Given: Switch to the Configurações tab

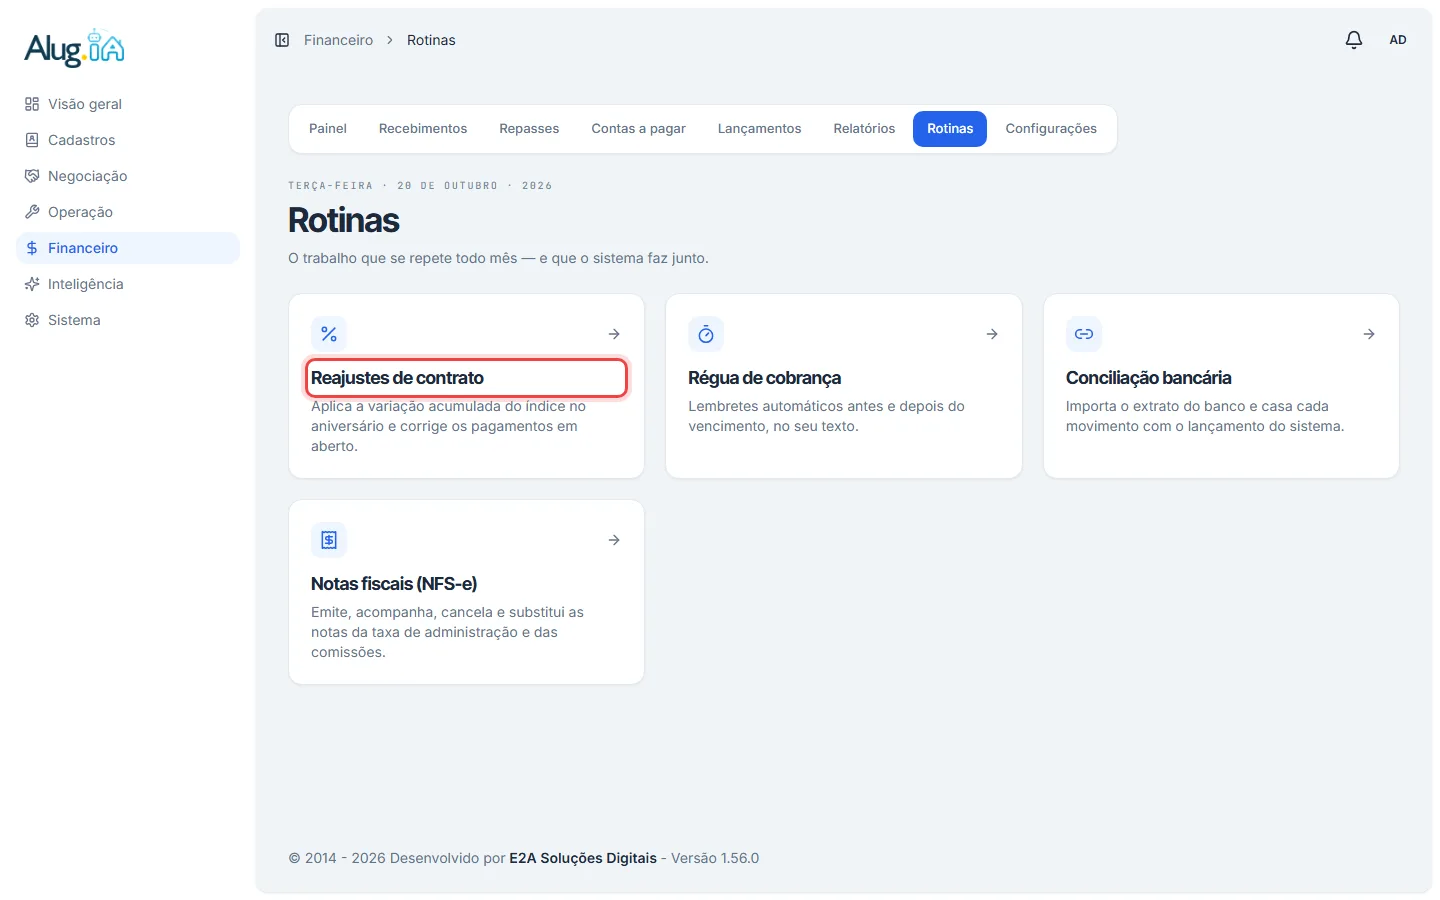Looking at the screenshot, I should 1051,129.
